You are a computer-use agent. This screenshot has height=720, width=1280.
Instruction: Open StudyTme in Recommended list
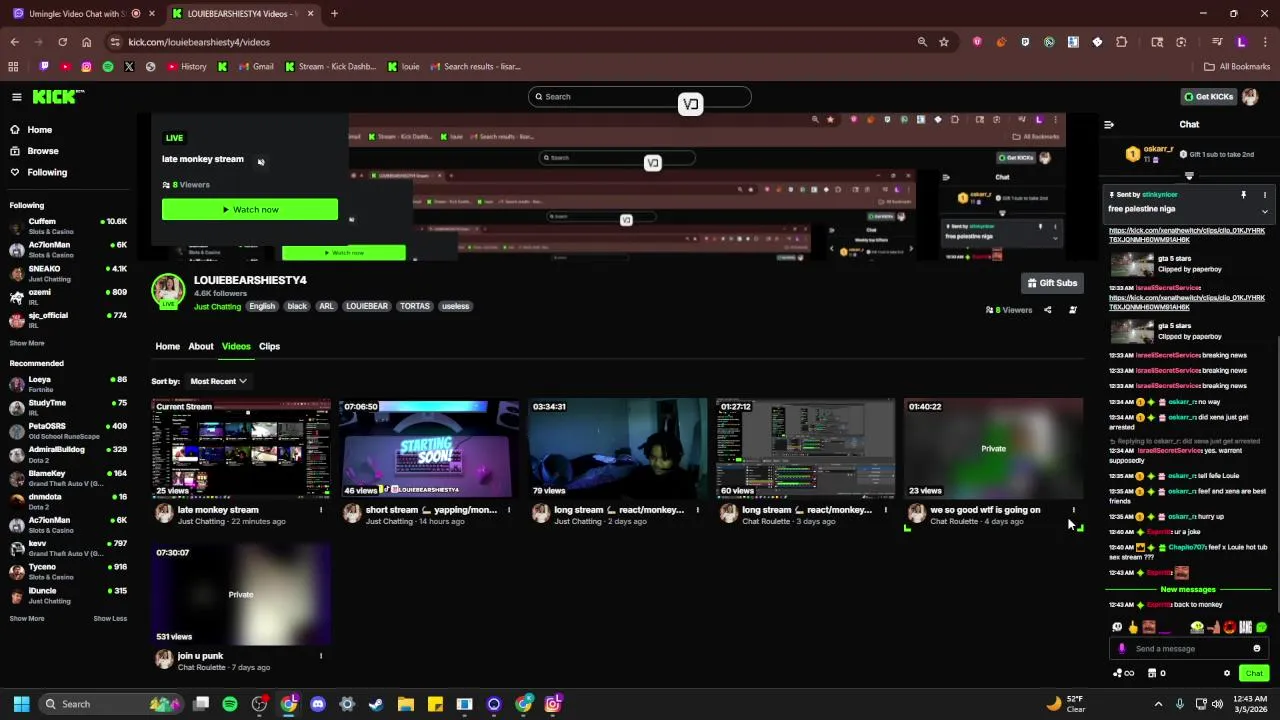[x=68, y=407]
